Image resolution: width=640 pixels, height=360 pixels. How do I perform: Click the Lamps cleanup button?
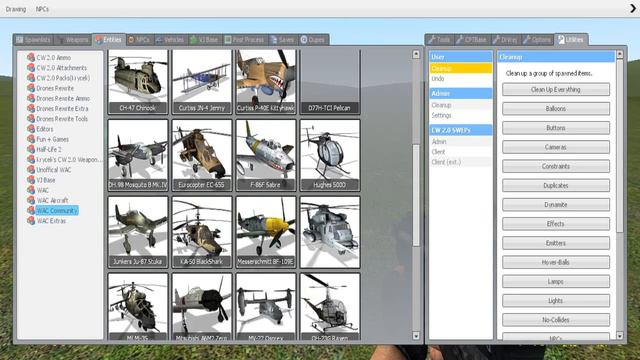point(556,281)
